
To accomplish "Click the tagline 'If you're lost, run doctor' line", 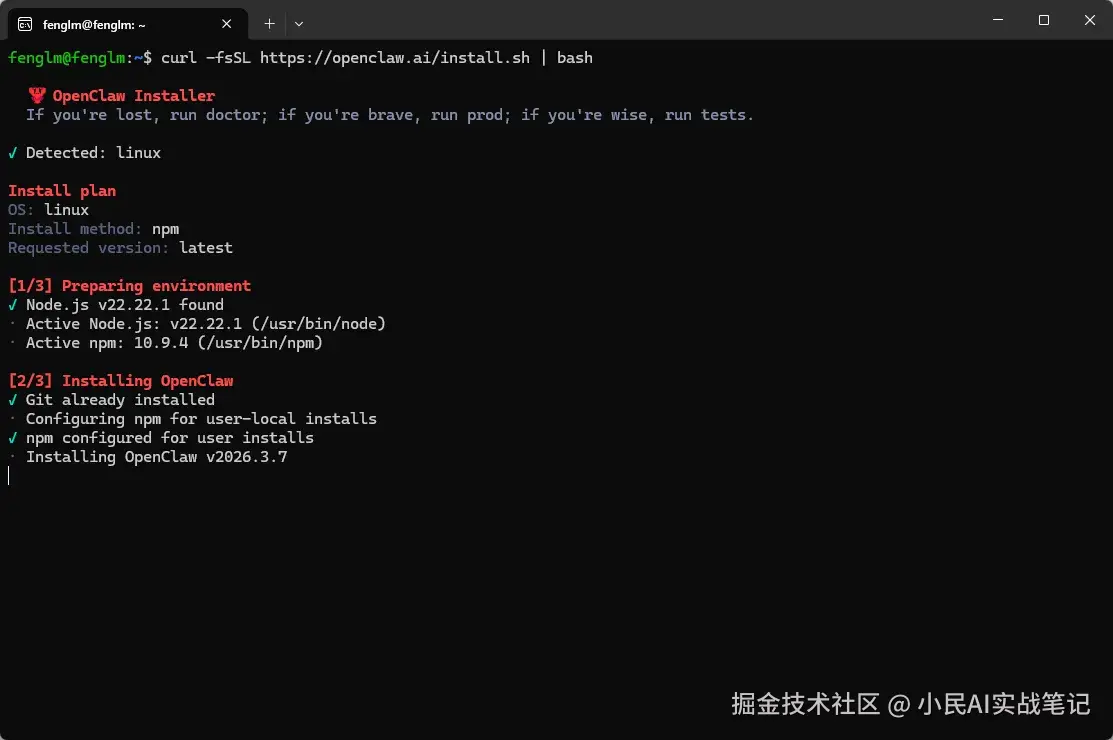I will tap(390, 115).
